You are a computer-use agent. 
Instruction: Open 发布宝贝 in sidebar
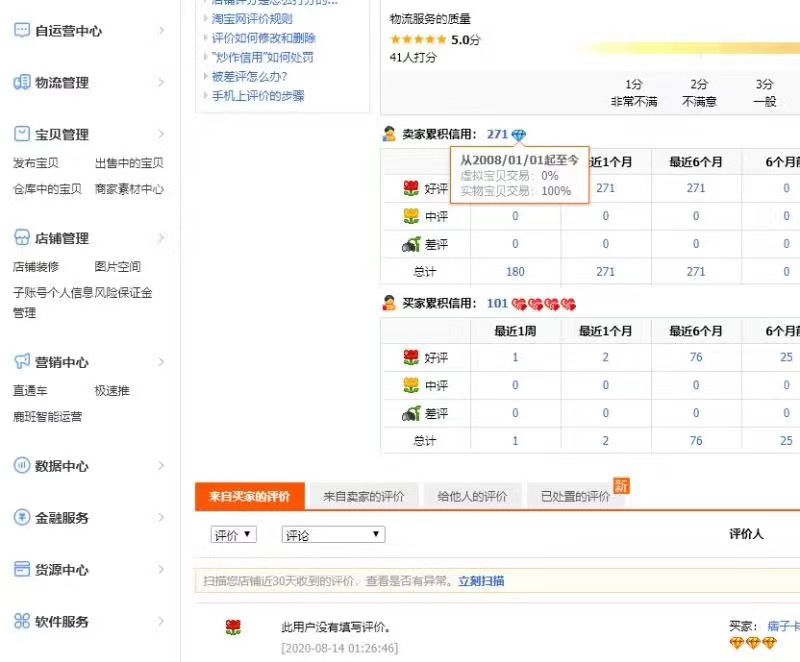click(36, 163)
